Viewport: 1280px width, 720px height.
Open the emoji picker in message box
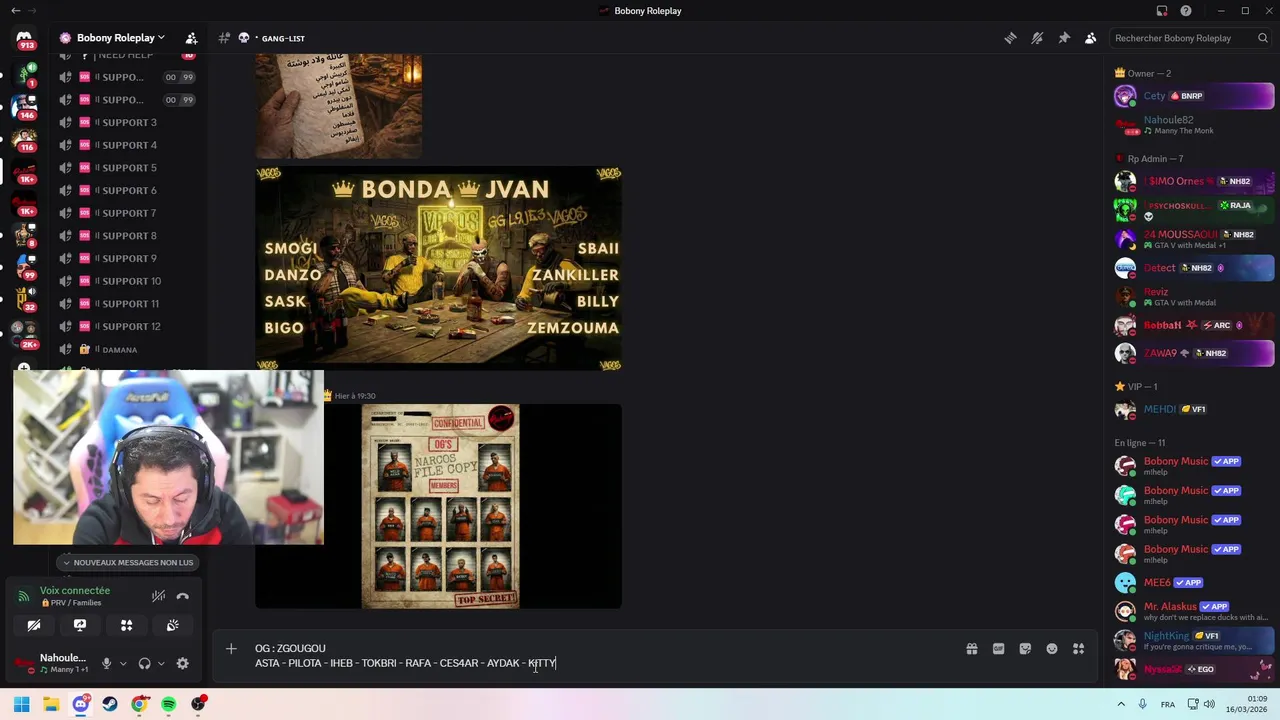(1052, 649)
